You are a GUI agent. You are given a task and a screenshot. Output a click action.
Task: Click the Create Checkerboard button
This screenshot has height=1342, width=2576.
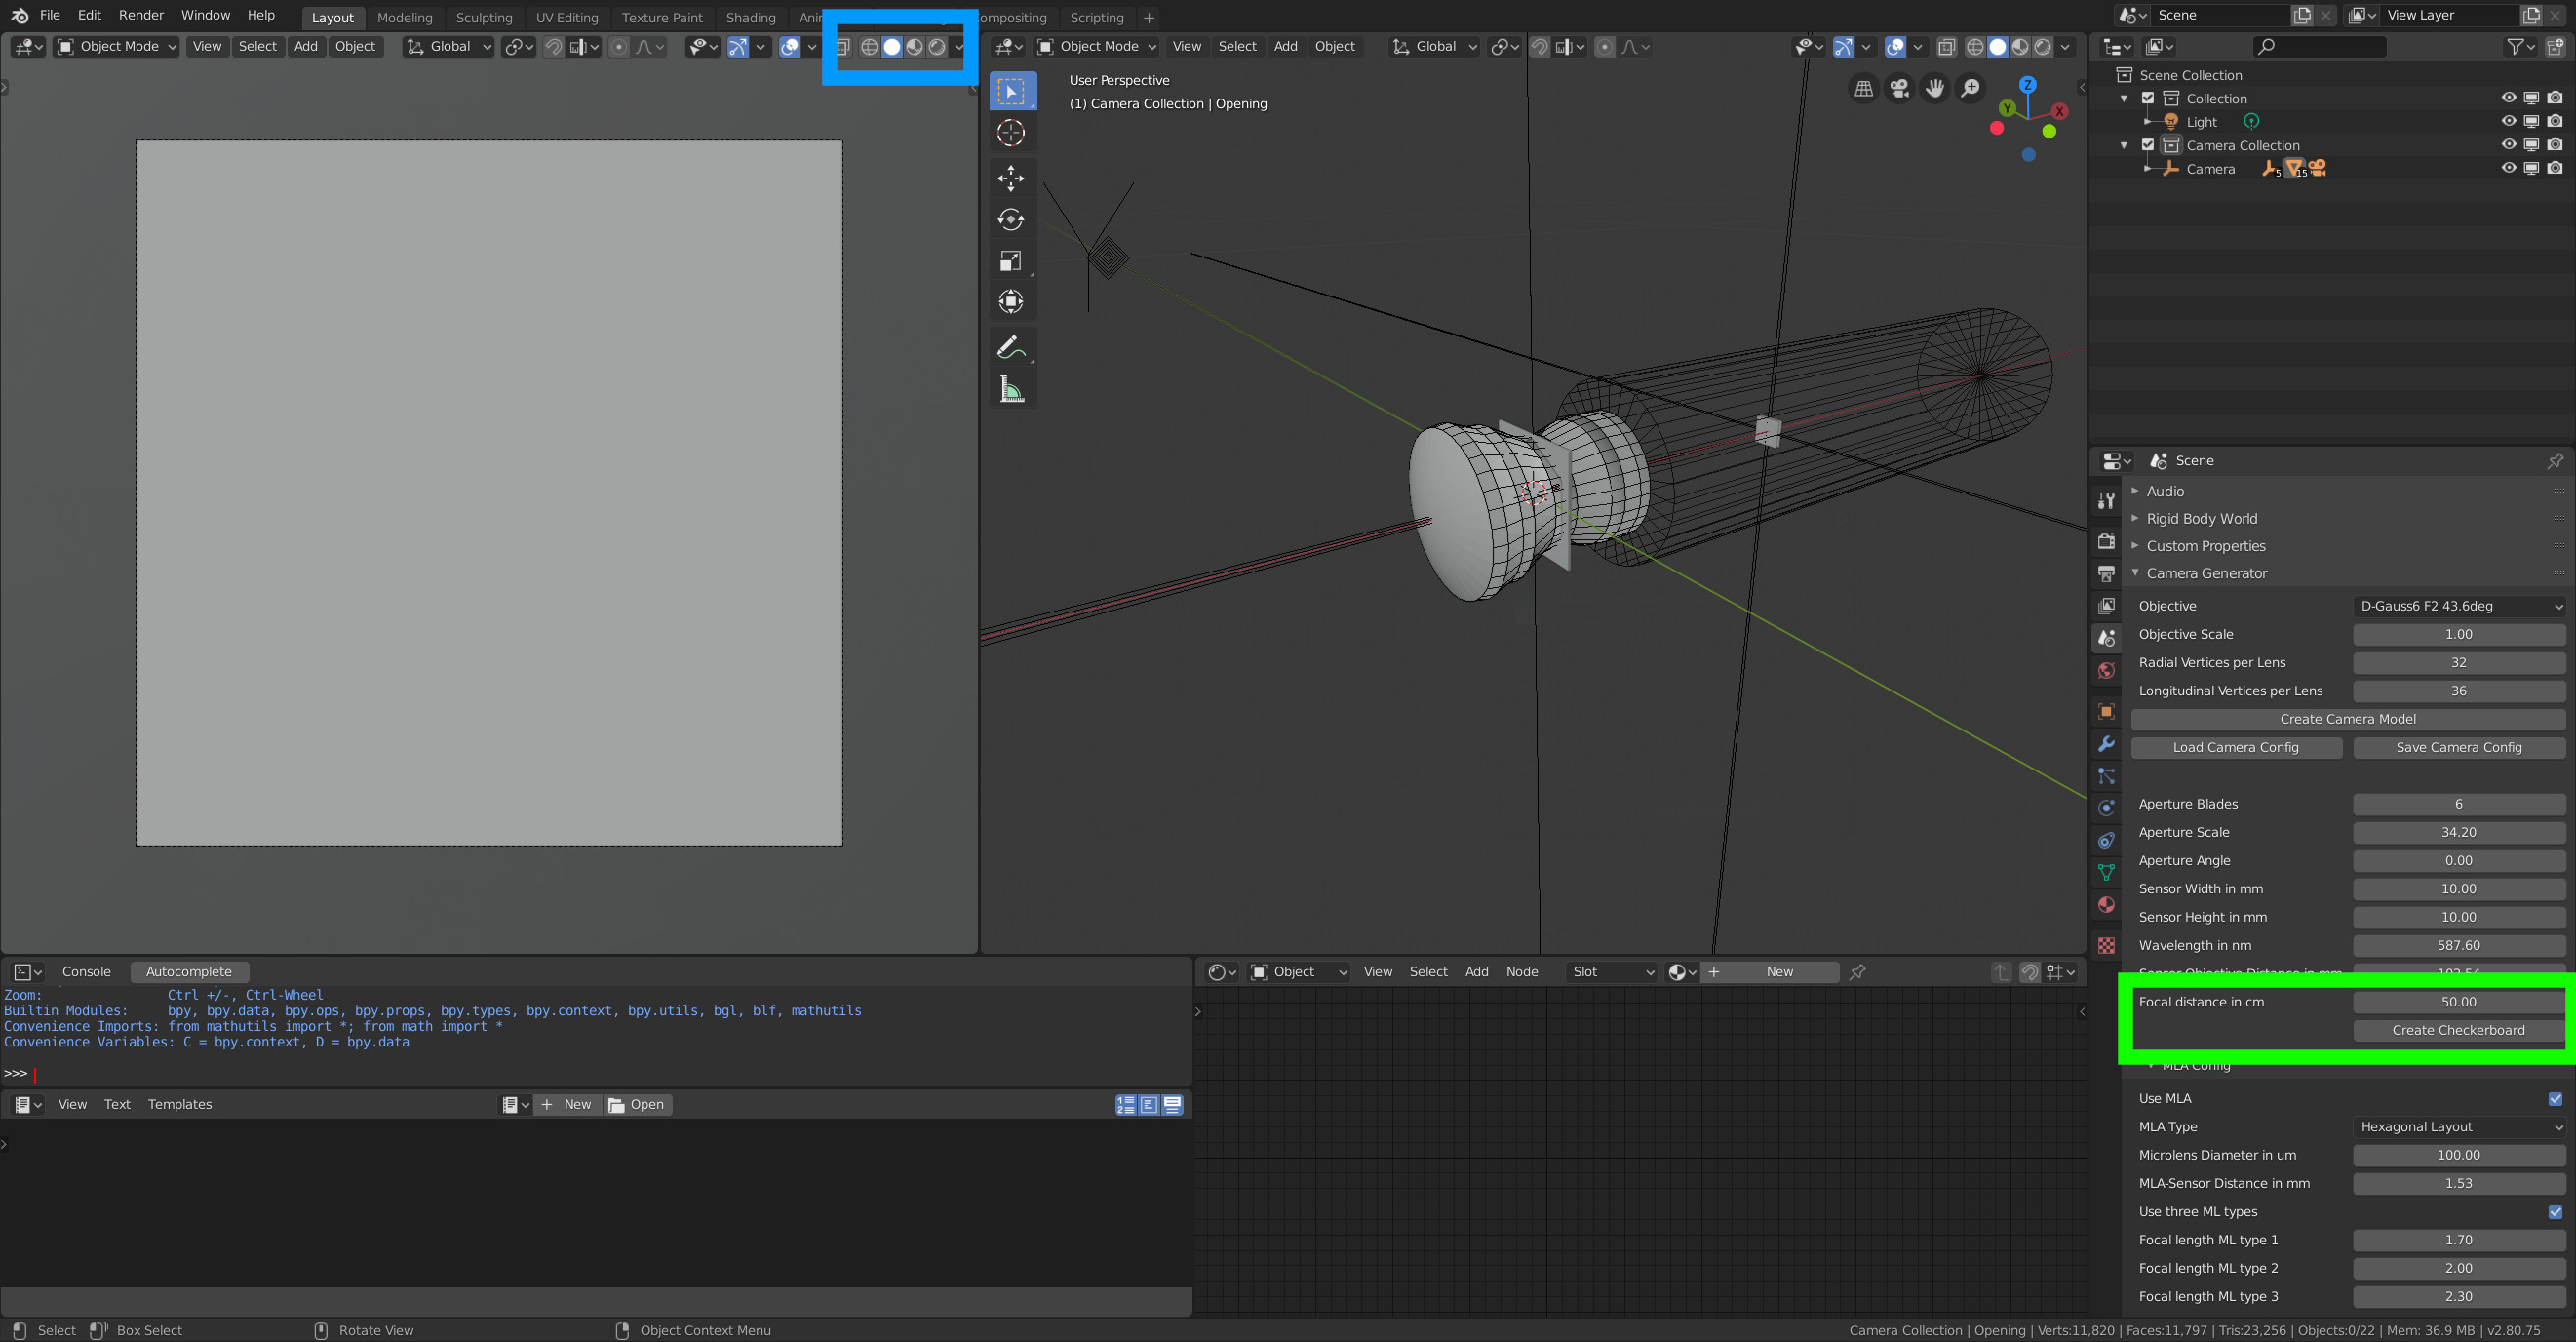[x=2458, y=1030]
